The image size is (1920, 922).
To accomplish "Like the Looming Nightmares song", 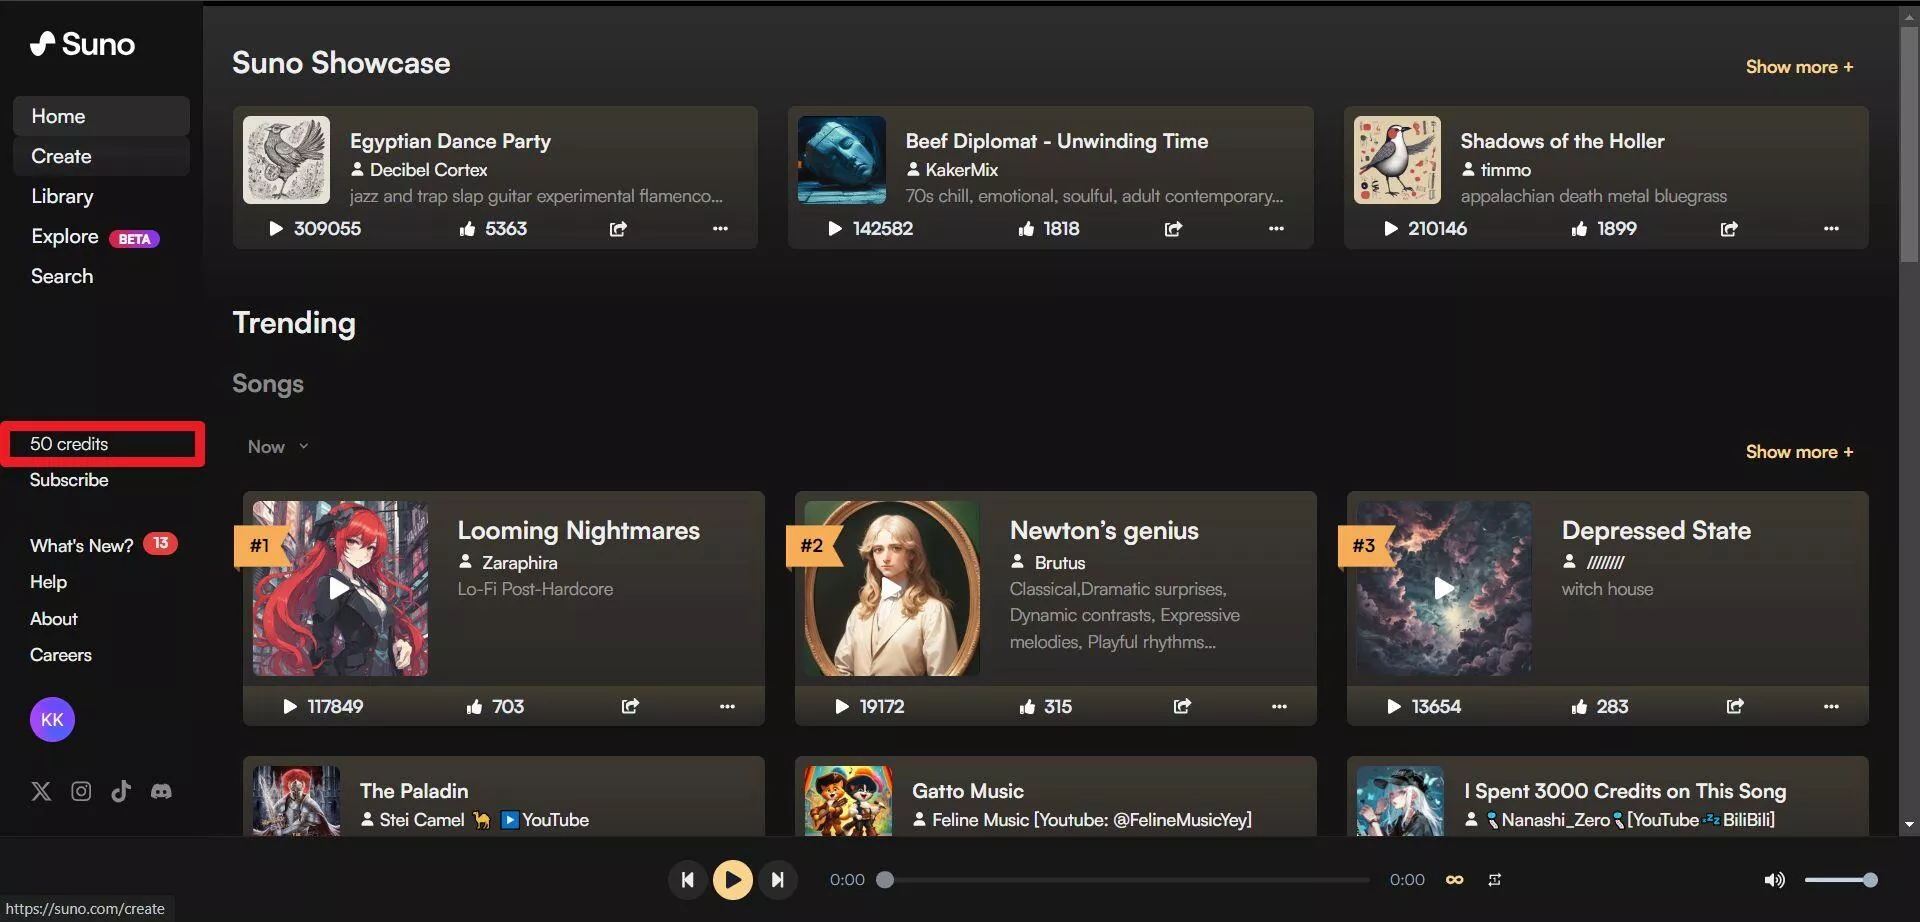I will click(x=474, y=707).
